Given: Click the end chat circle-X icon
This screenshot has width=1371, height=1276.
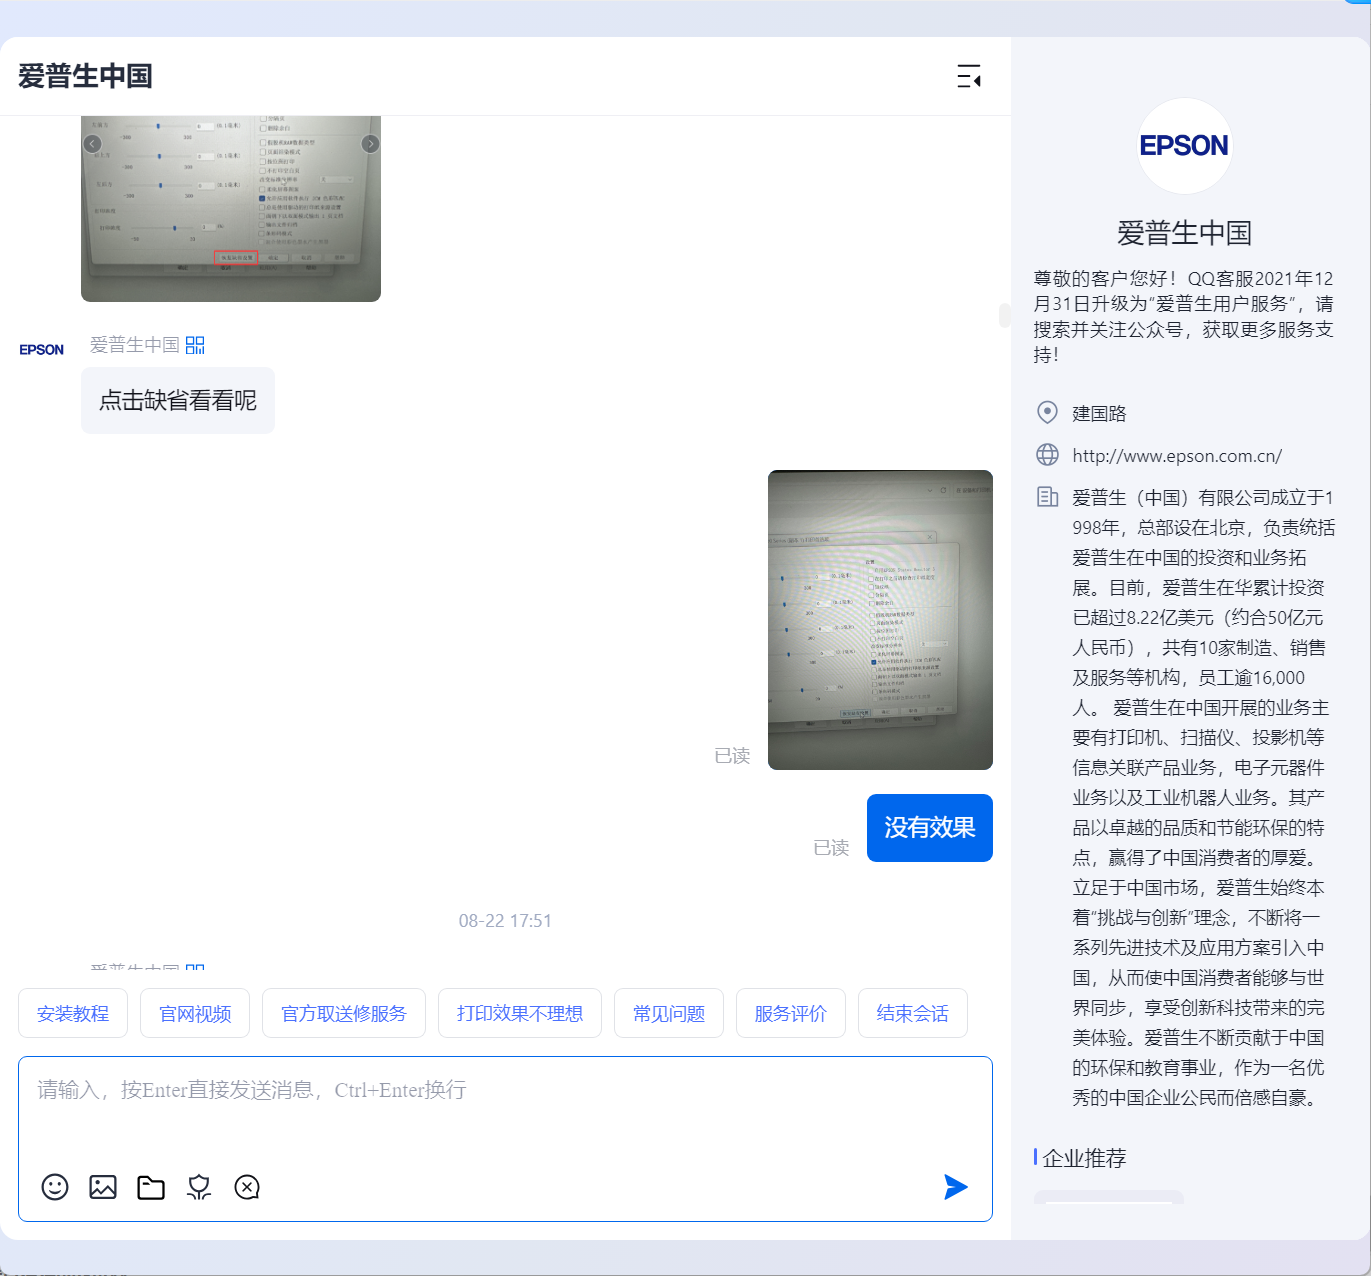Looking at the screenshot, I should click(247, 1187).
